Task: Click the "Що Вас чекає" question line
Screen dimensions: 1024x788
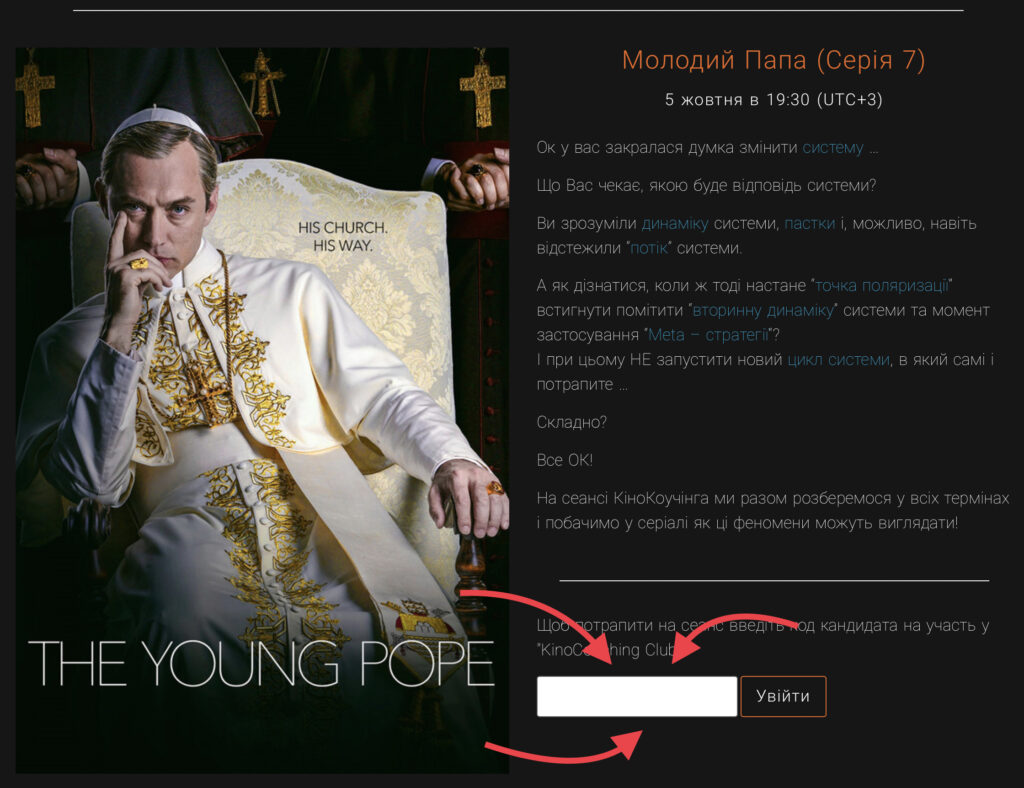Action: click(x=706, y=185)
